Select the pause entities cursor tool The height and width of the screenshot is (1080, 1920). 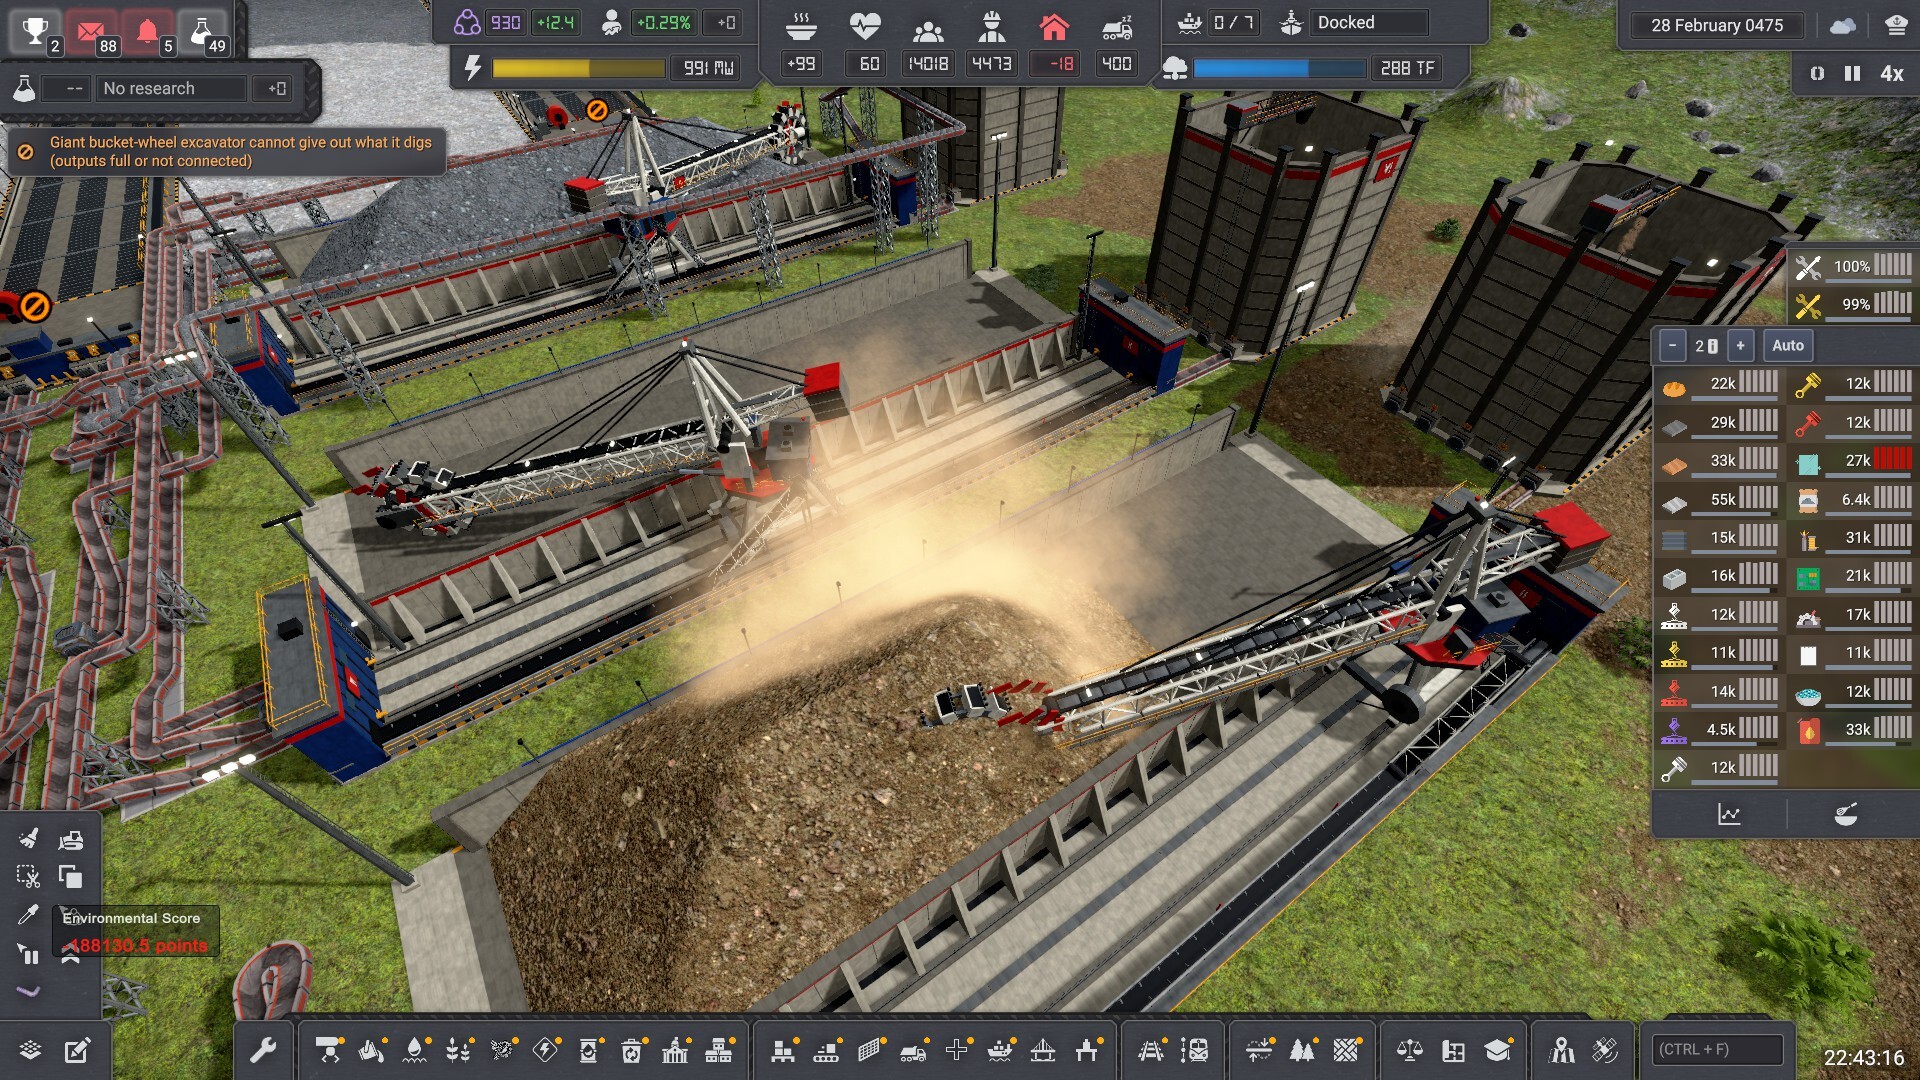[28, 954]
